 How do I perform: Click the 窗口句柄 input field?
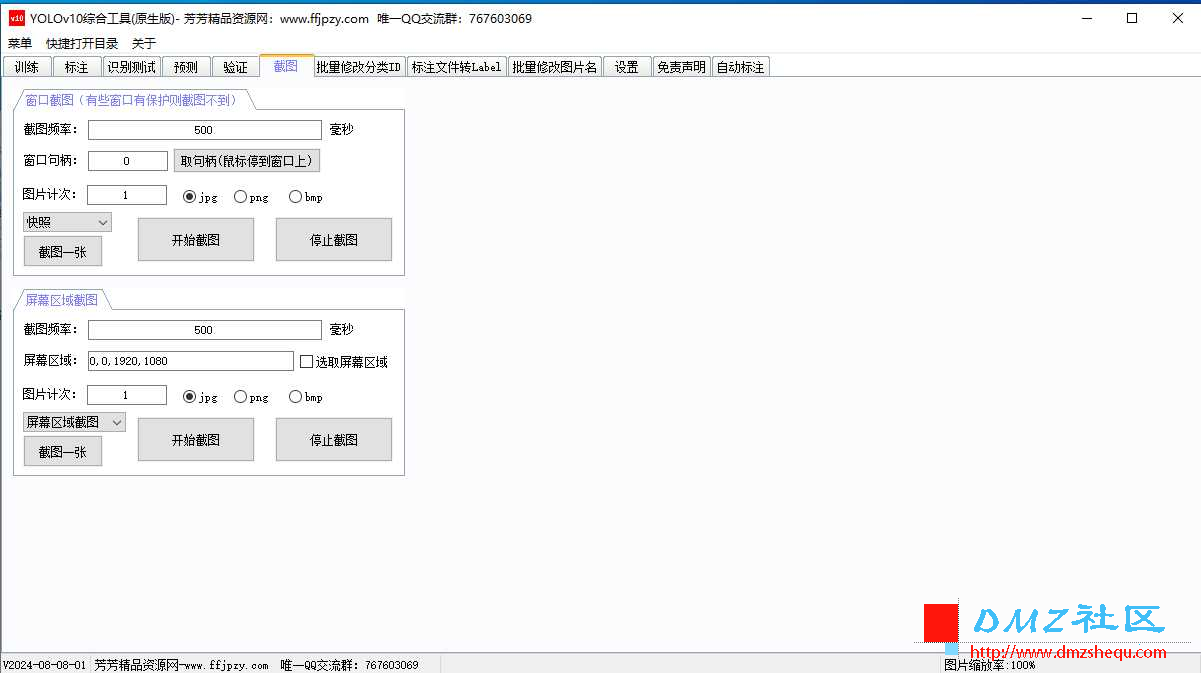pos(127,161)
